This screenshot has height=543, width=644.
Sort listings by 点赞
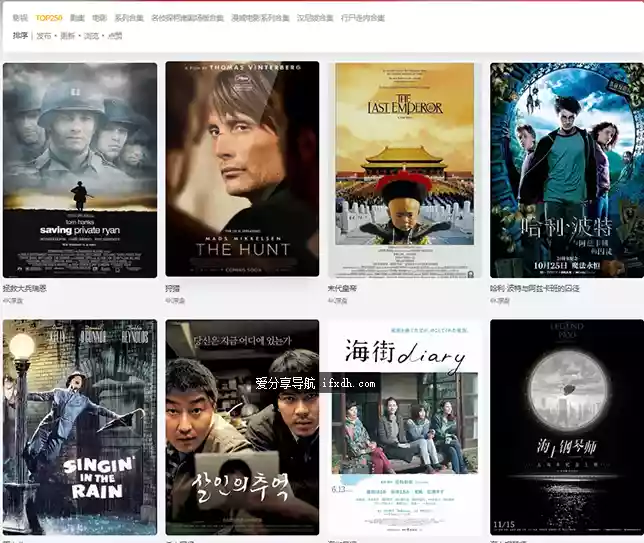pyautogui.click(x=115, y=36)
